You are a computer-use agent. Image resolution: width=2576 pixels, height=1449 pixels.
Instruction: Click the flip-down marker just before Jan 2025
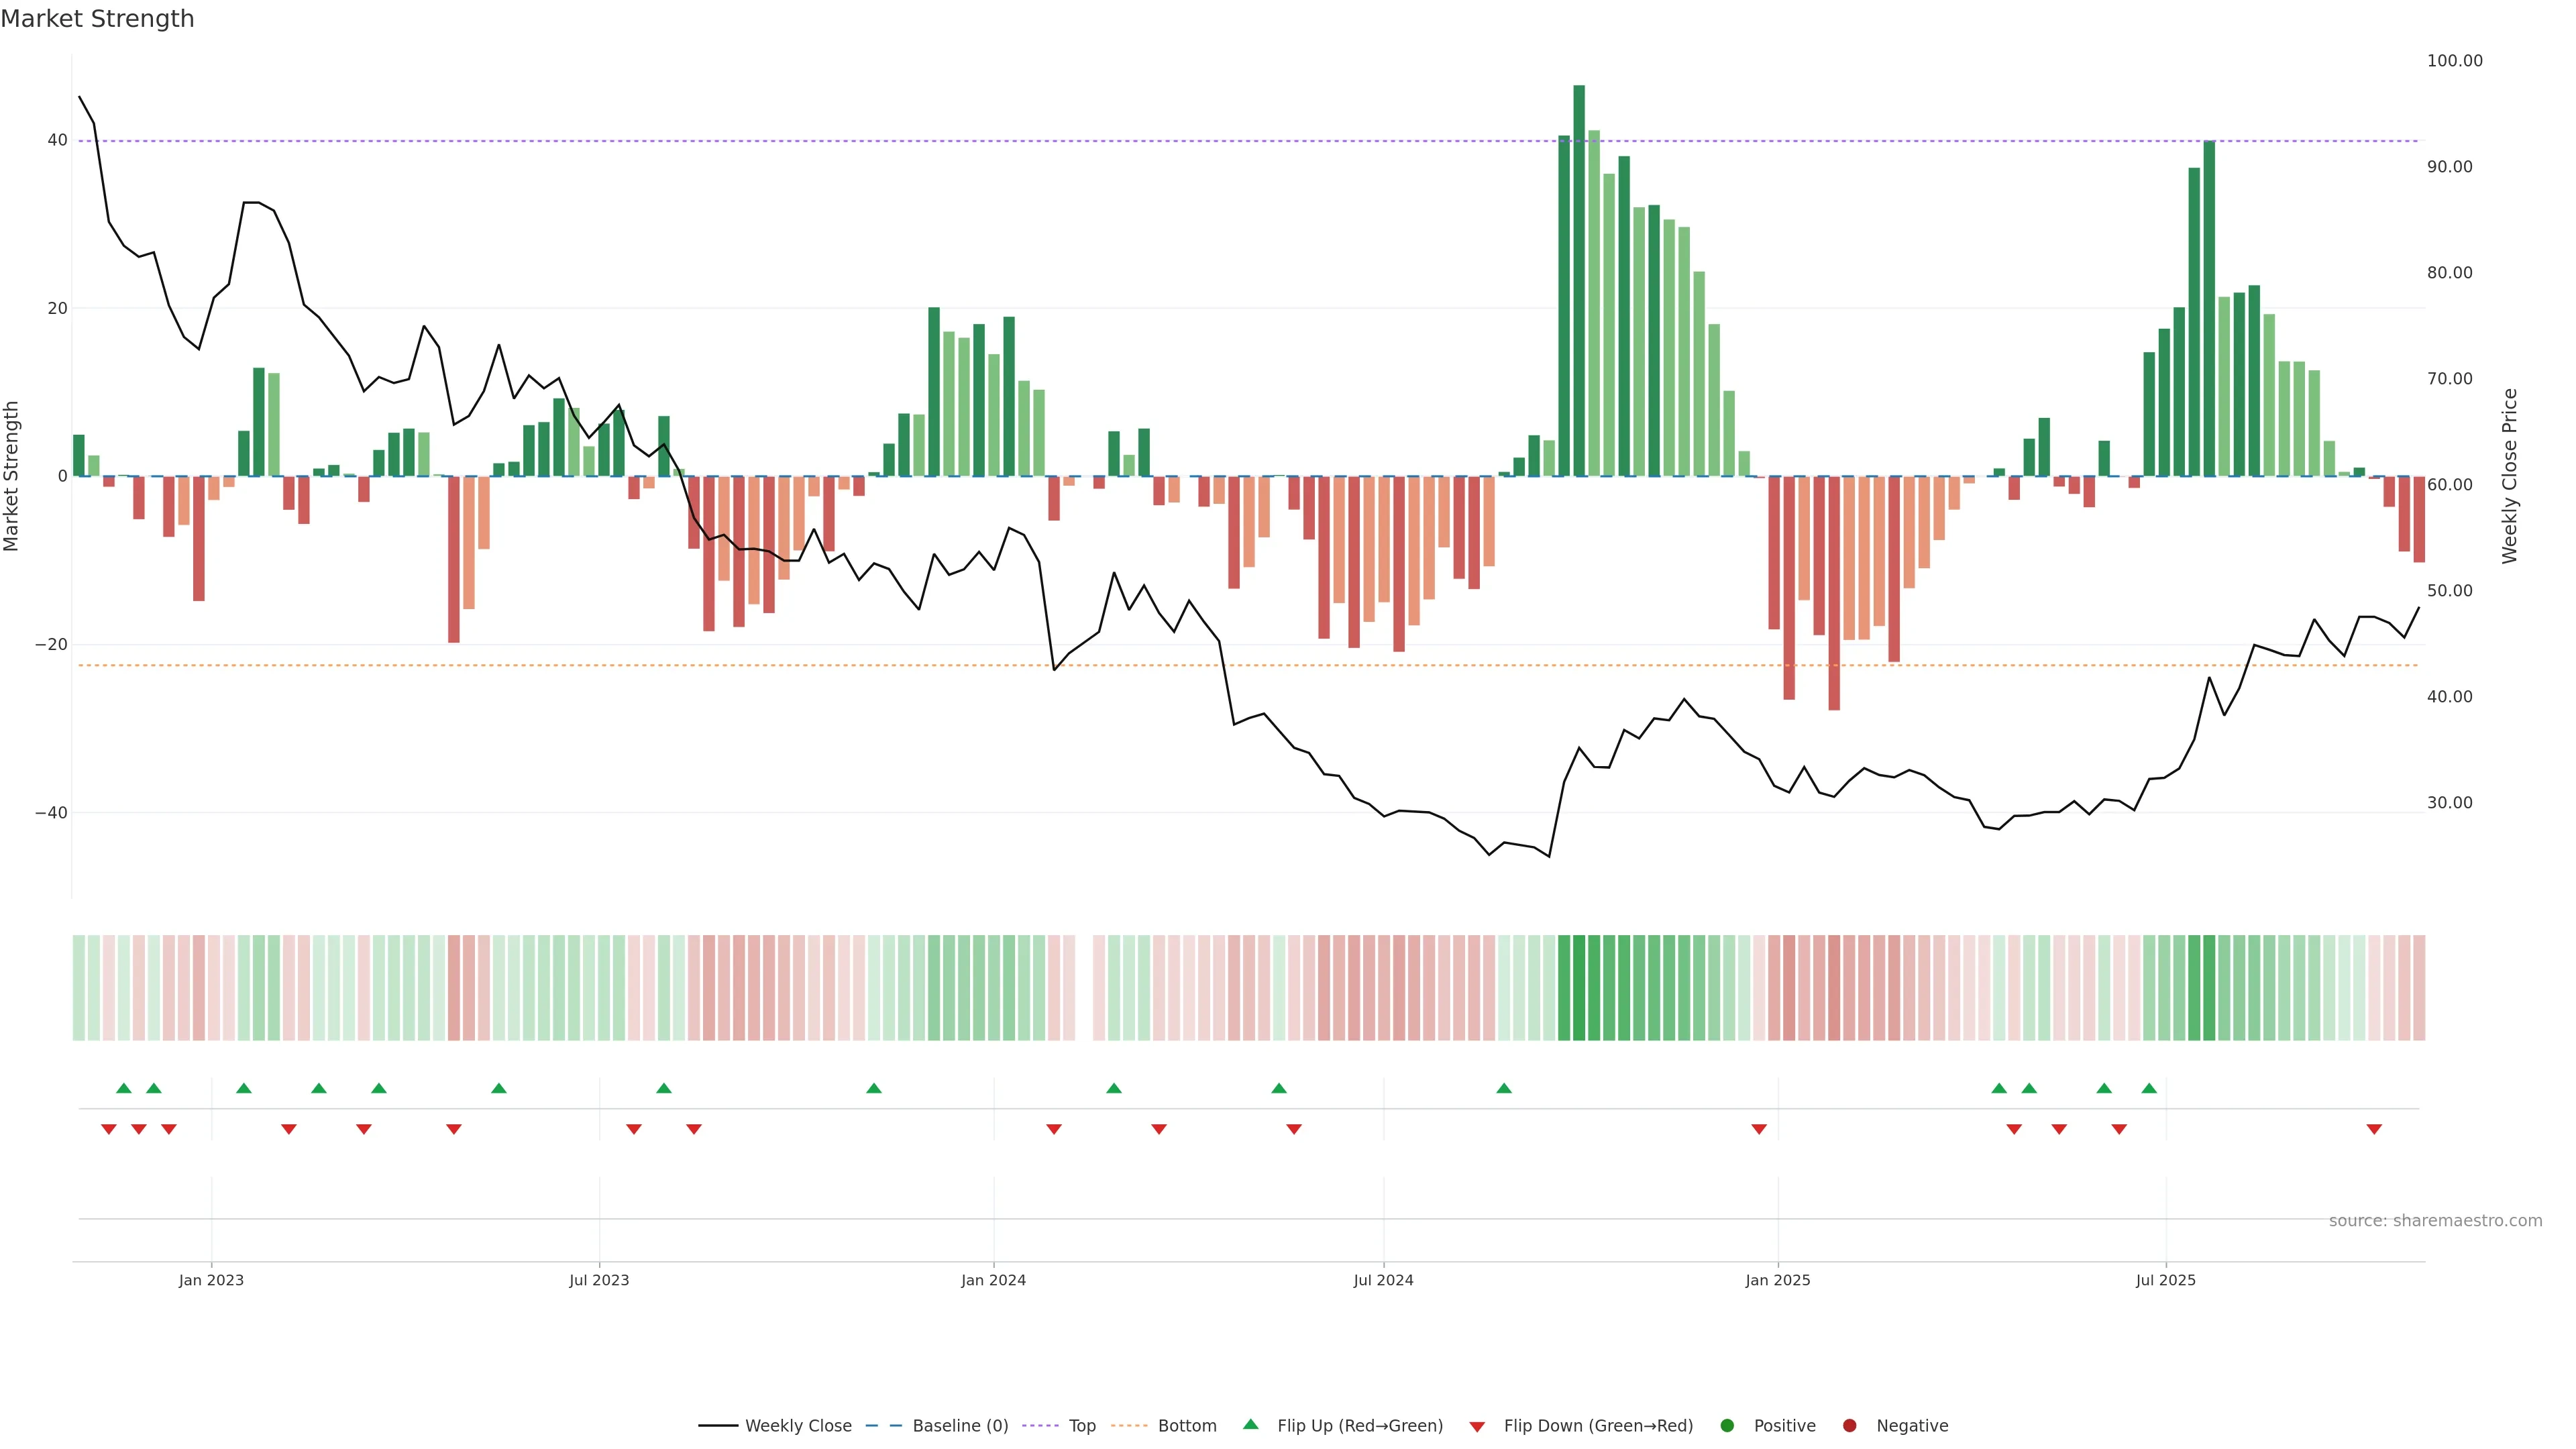tap(1759, 1129)
